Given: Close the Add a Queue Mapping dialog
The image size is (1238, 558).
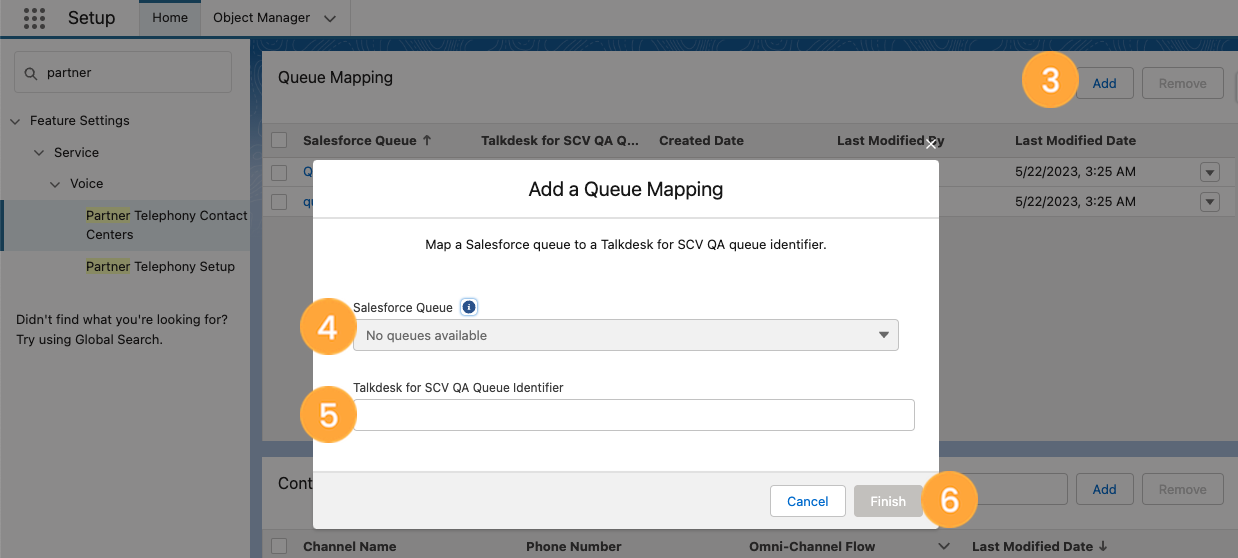Looking at the screenshot, I should 931,145.
